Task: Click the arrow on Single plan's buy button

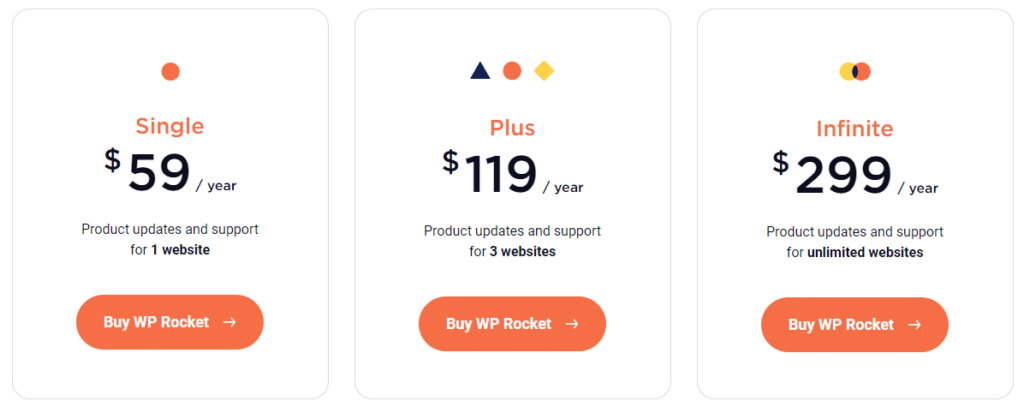Action: click(230, 322)
